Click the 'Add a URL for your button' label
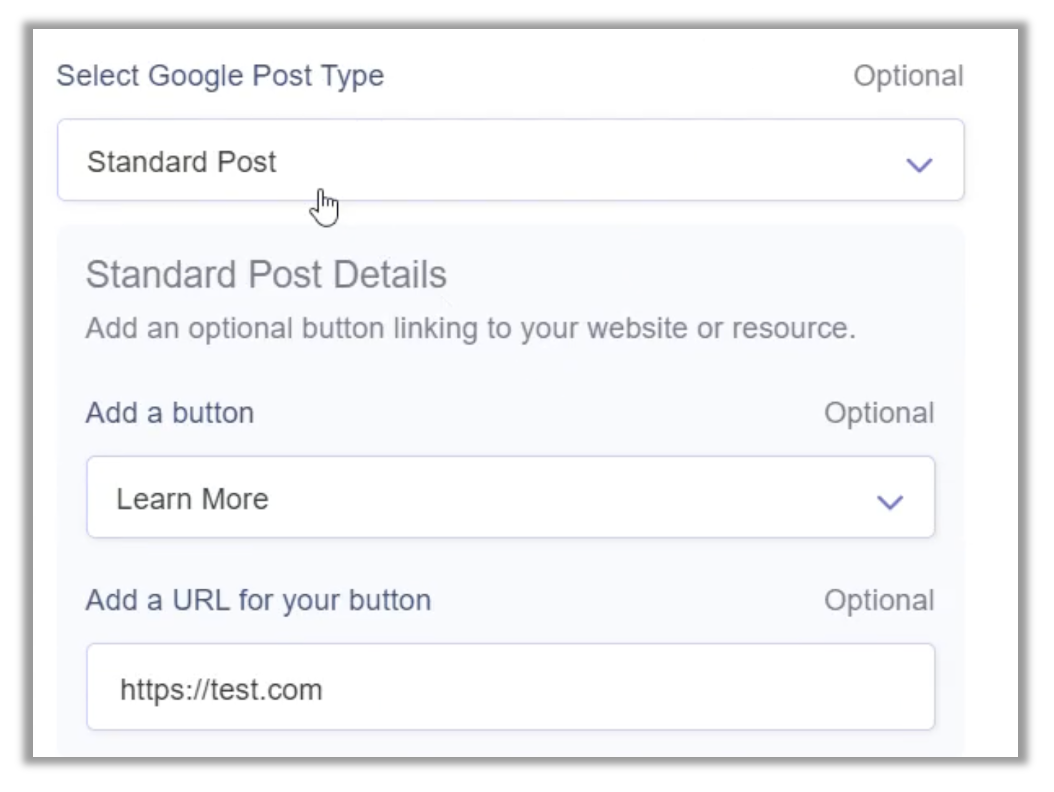Screen dimensions: 1054x792 tap(258, 600)
